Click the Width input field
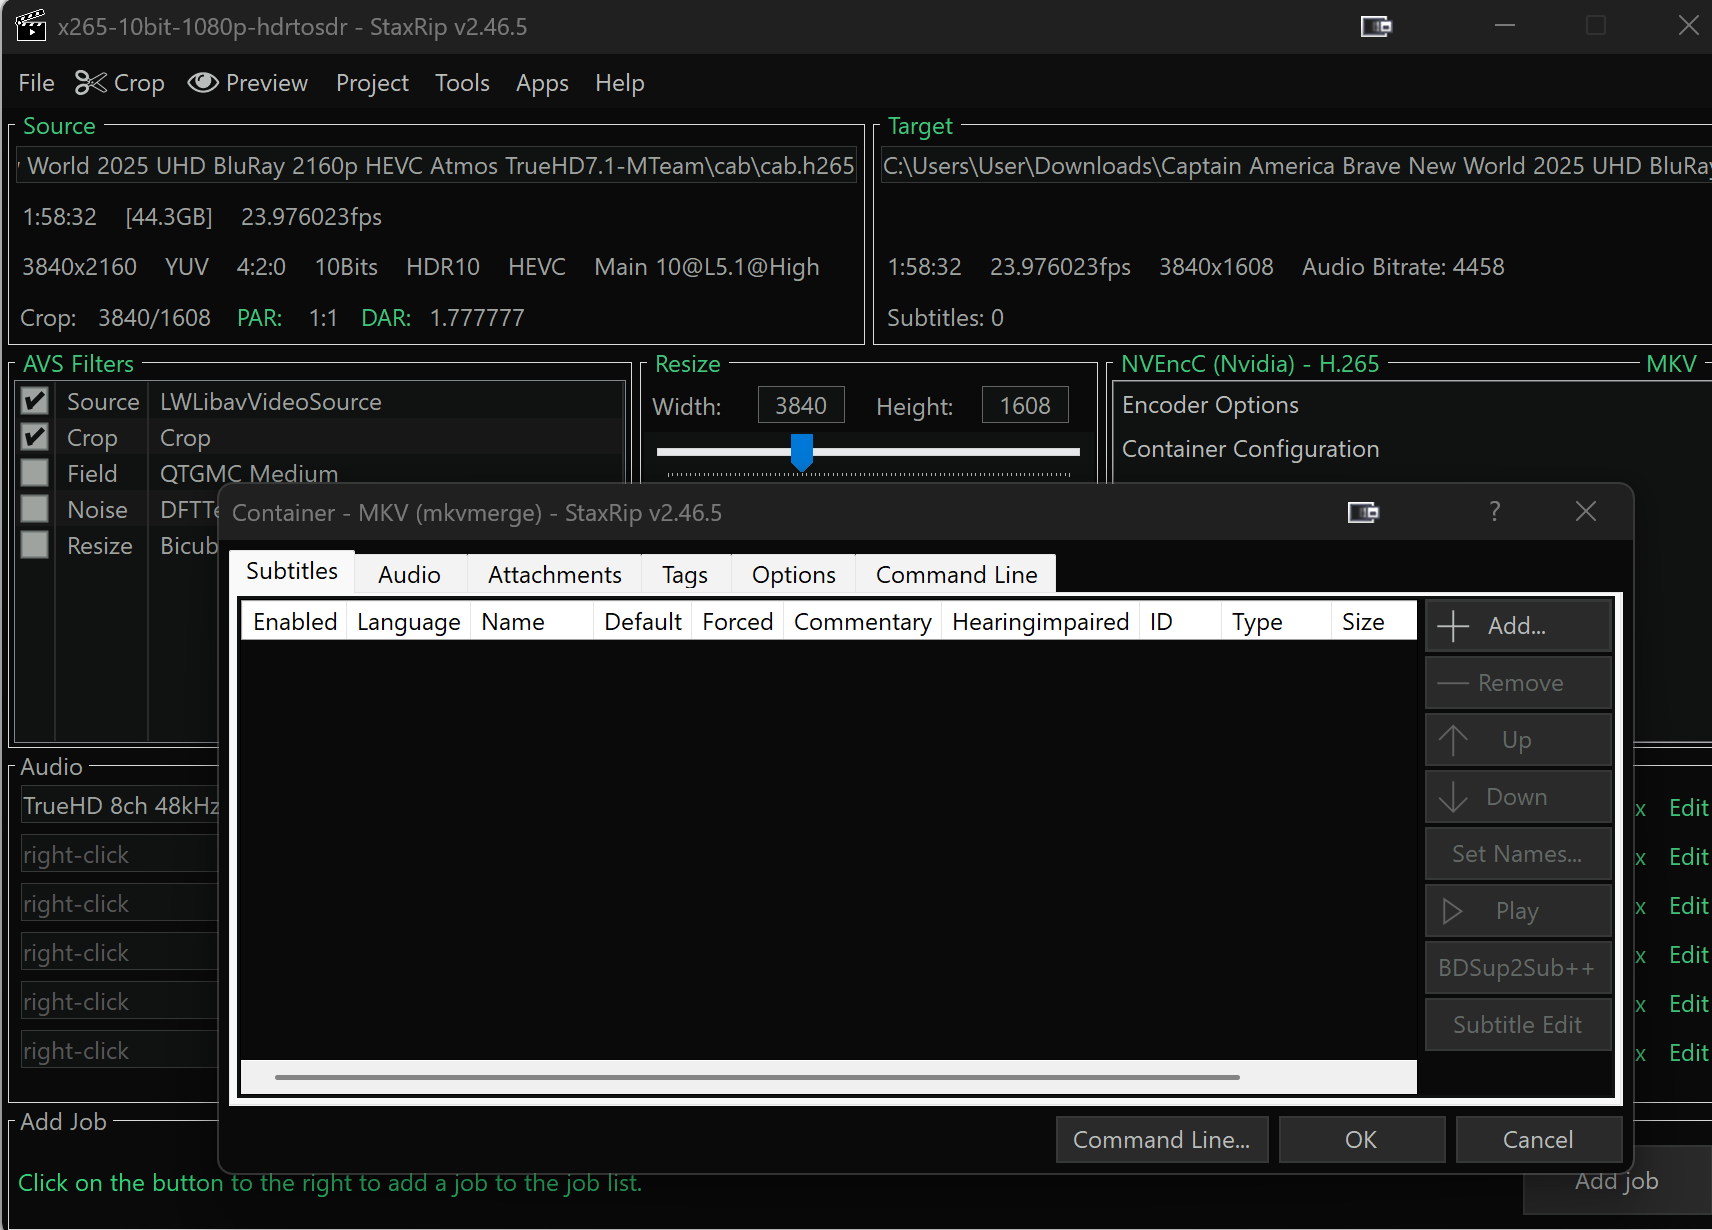The height and width of the screenshot is (1230, 1712). 801,406
